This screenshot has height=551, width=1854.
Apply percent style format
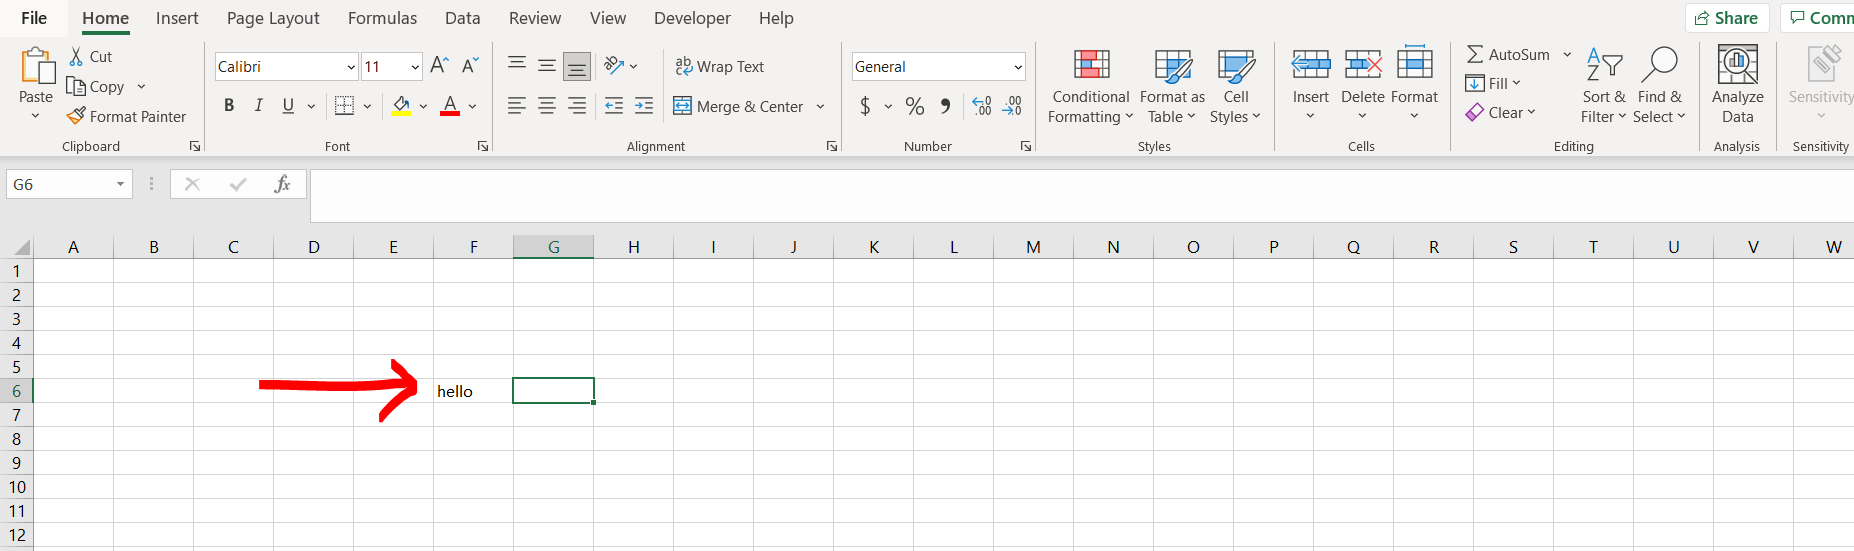(x=914, y=106)
